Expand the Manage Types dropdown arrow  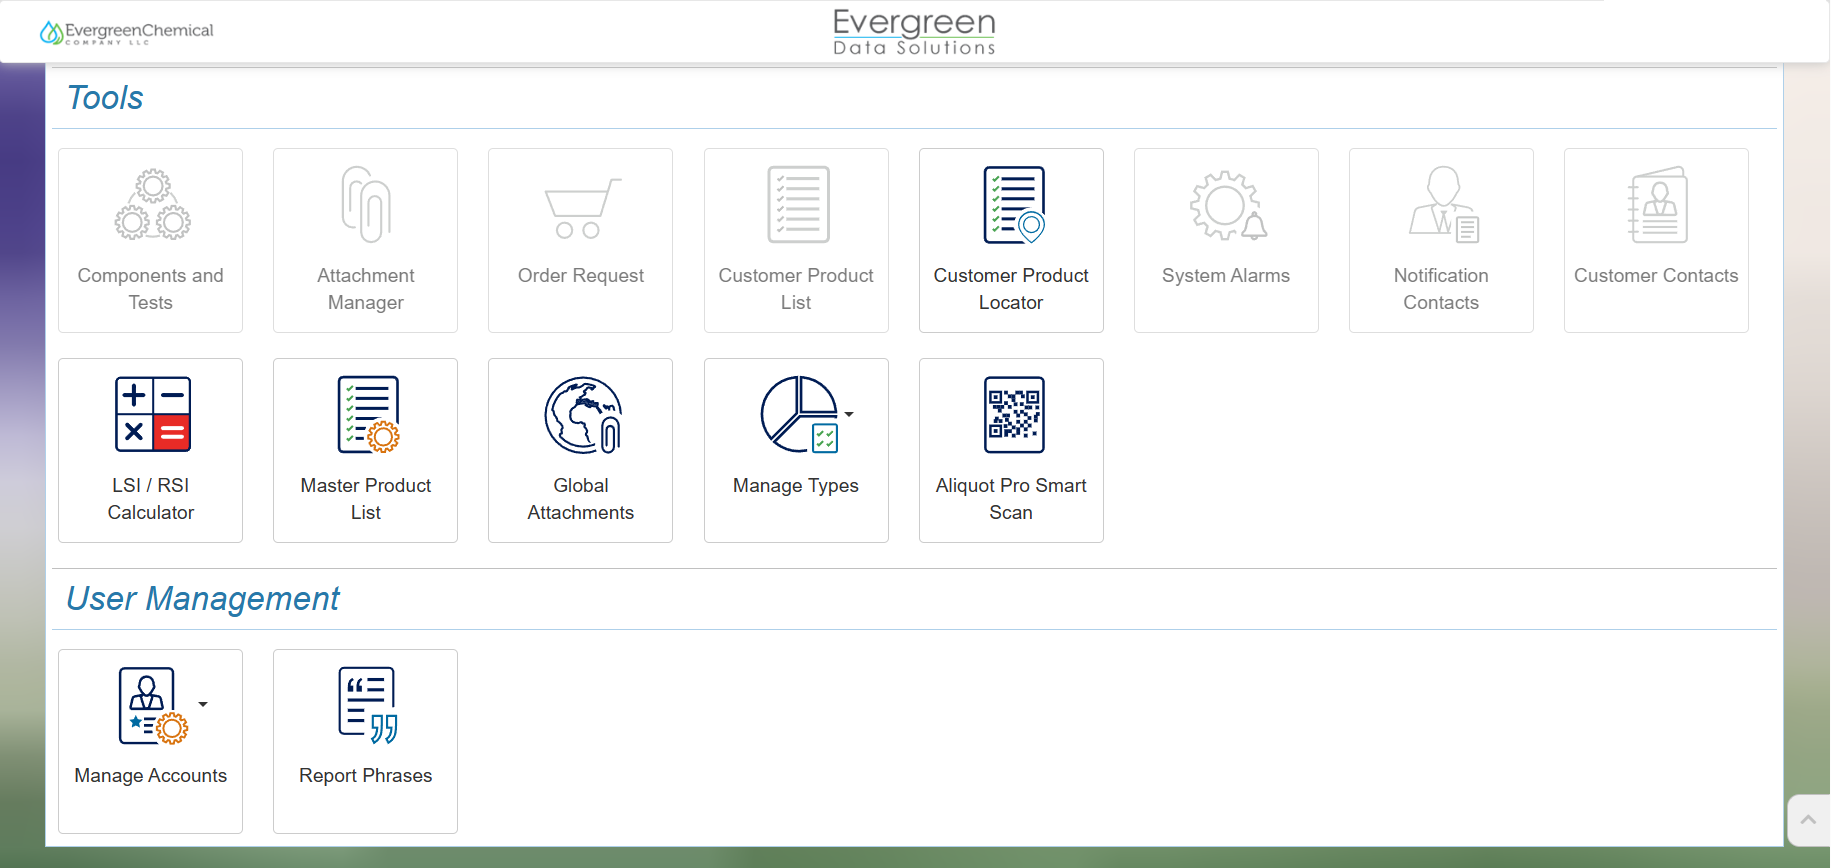click(x=849, y=414)
